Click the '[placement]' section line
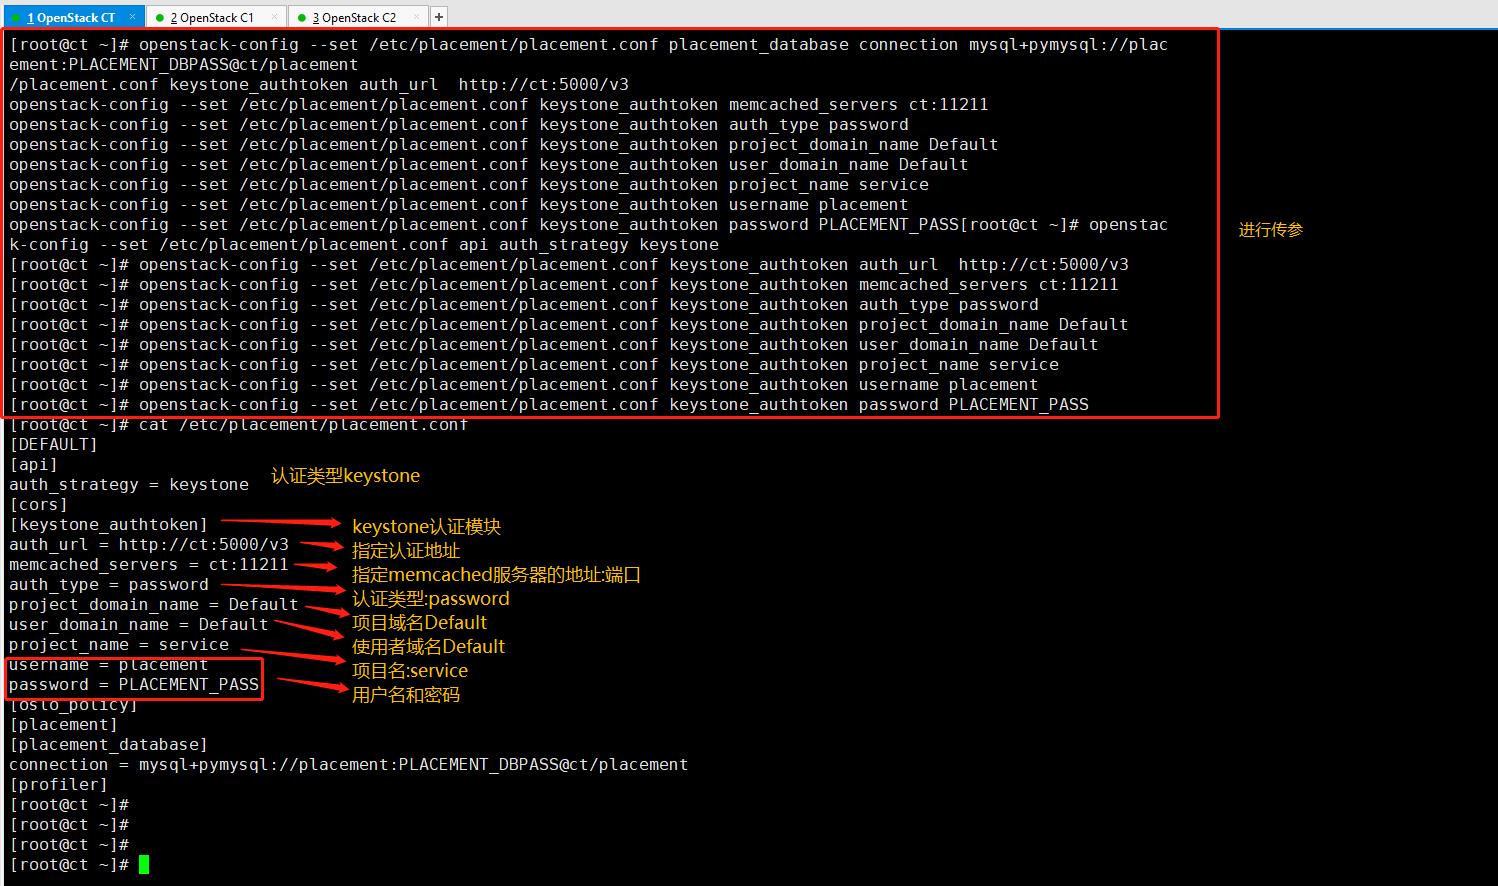 (x=64, y=725)
